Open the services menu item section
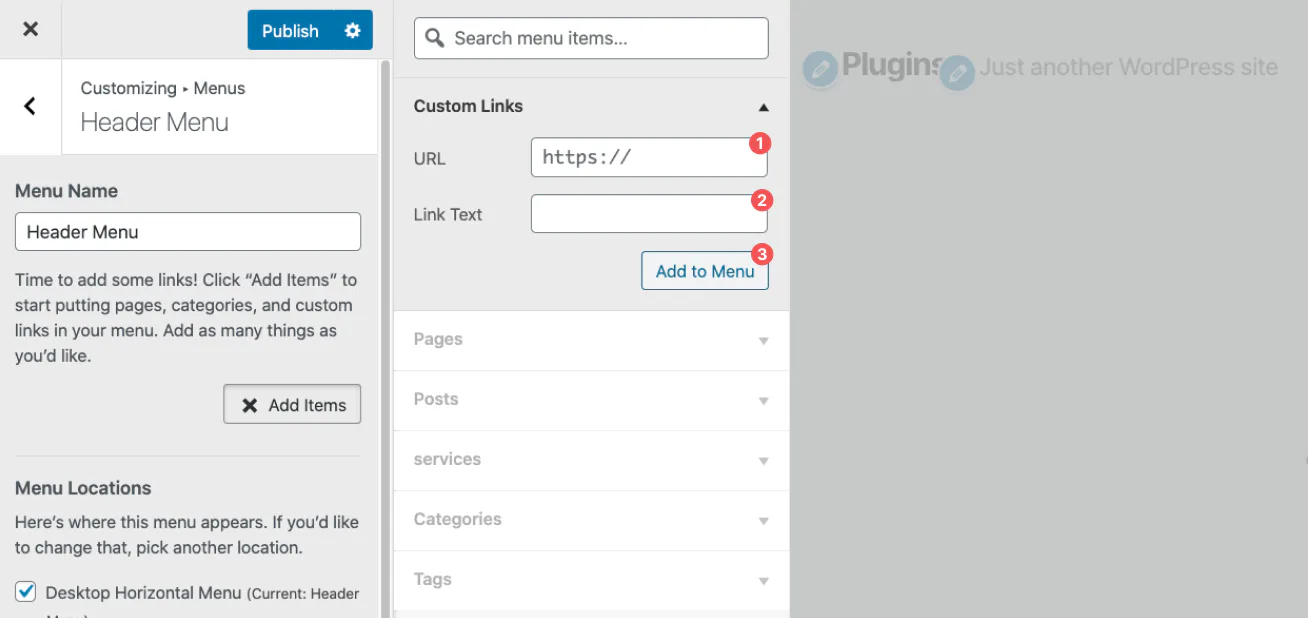The width and height of the screenshot is (1308, 618). pos(591,460)
